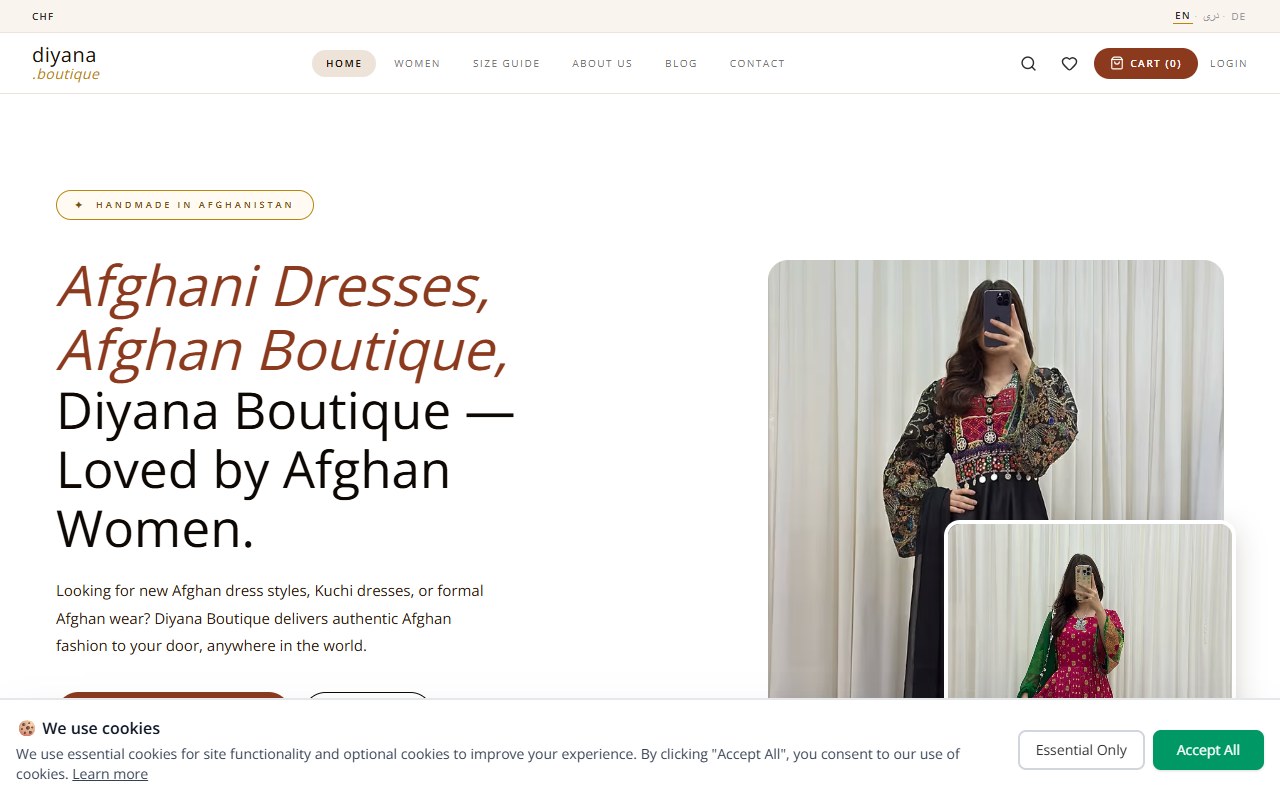Switch site language to DE

pyautogui.click(x=1238, y=17)
